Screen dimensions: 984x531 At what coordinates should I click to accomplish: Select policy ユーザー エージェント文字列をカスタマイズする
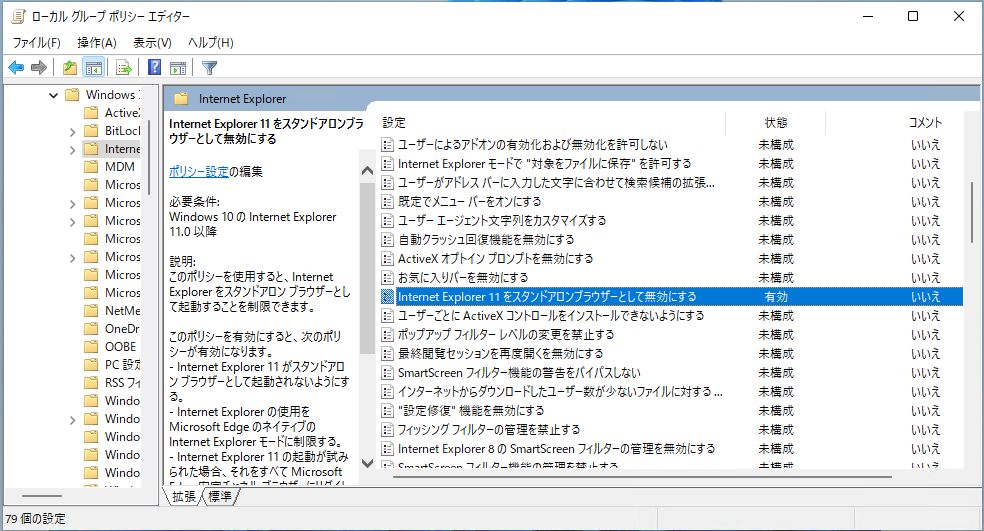click(502, 221)
